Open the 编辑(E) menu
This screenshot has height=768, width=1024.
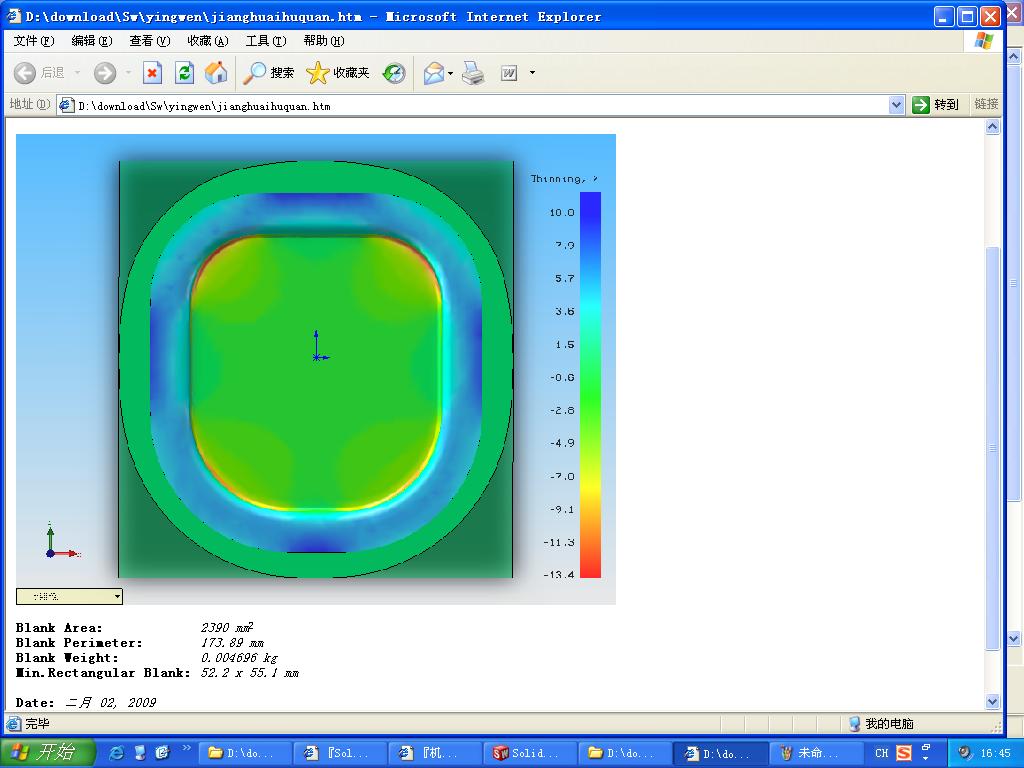click(91, 40)
